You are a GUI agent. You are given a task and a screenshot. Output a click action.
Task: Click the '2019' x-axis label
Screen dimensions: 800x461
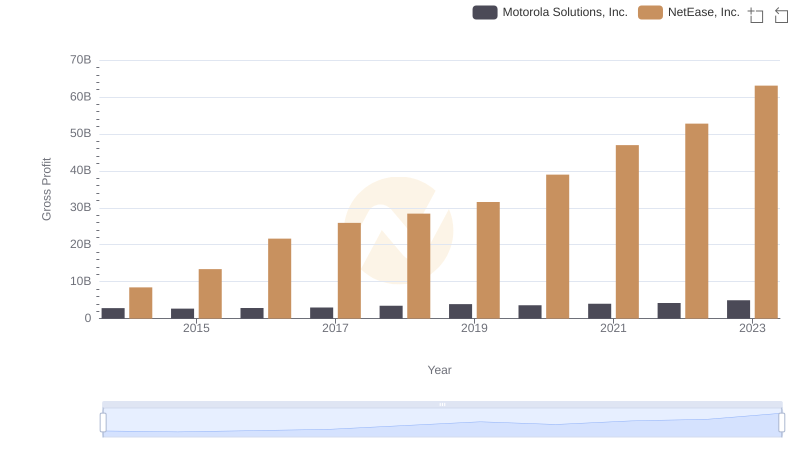coord(474,328)
